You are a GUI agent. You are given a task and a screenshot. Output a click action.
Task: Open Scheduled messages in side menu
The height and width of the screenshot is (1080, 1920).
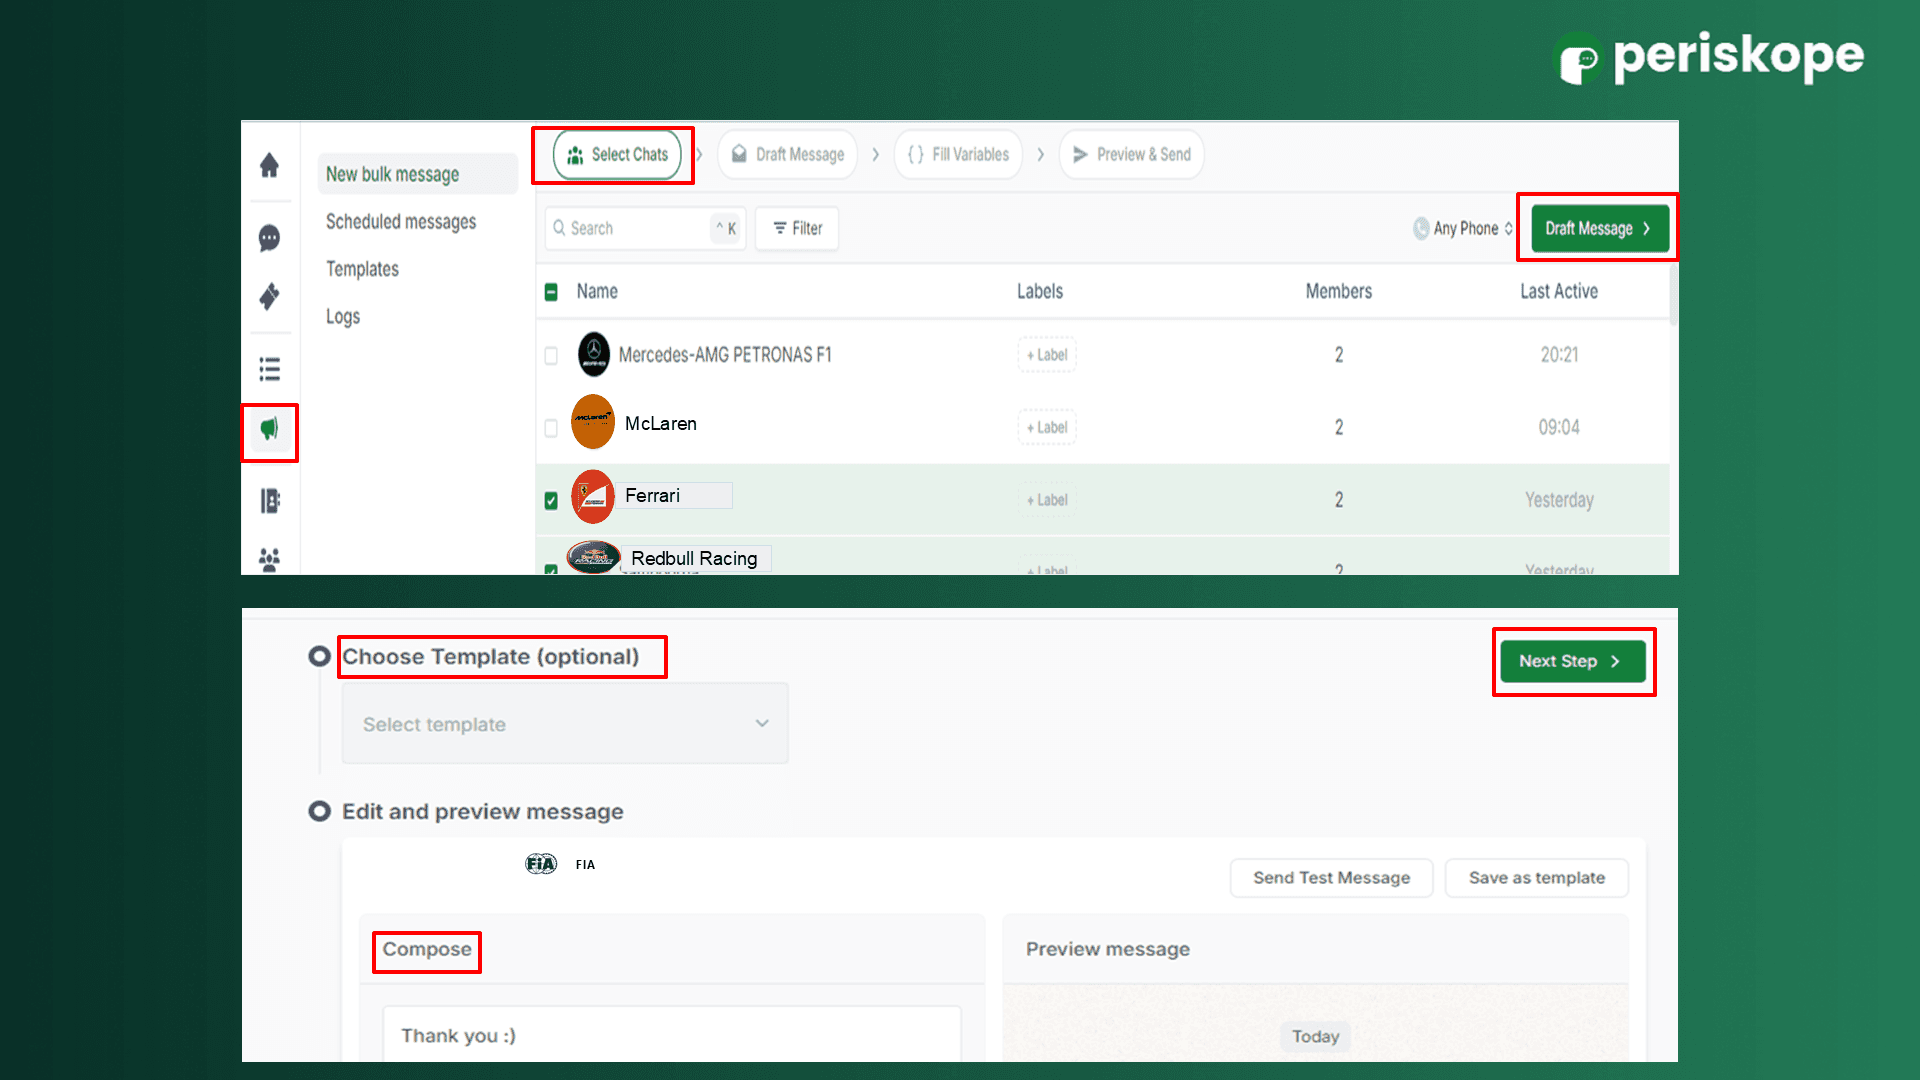(x=401, y=222)
